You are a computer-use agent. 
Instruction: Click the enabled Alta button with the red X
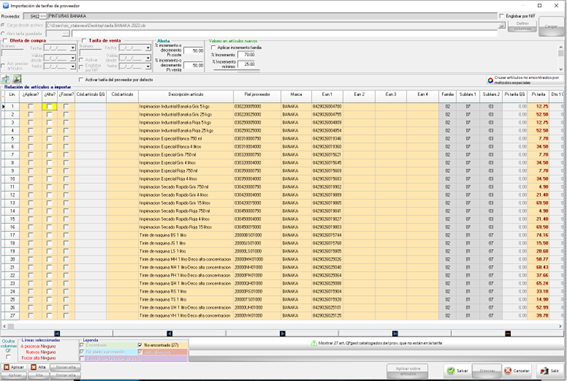[x=38, y=367]
